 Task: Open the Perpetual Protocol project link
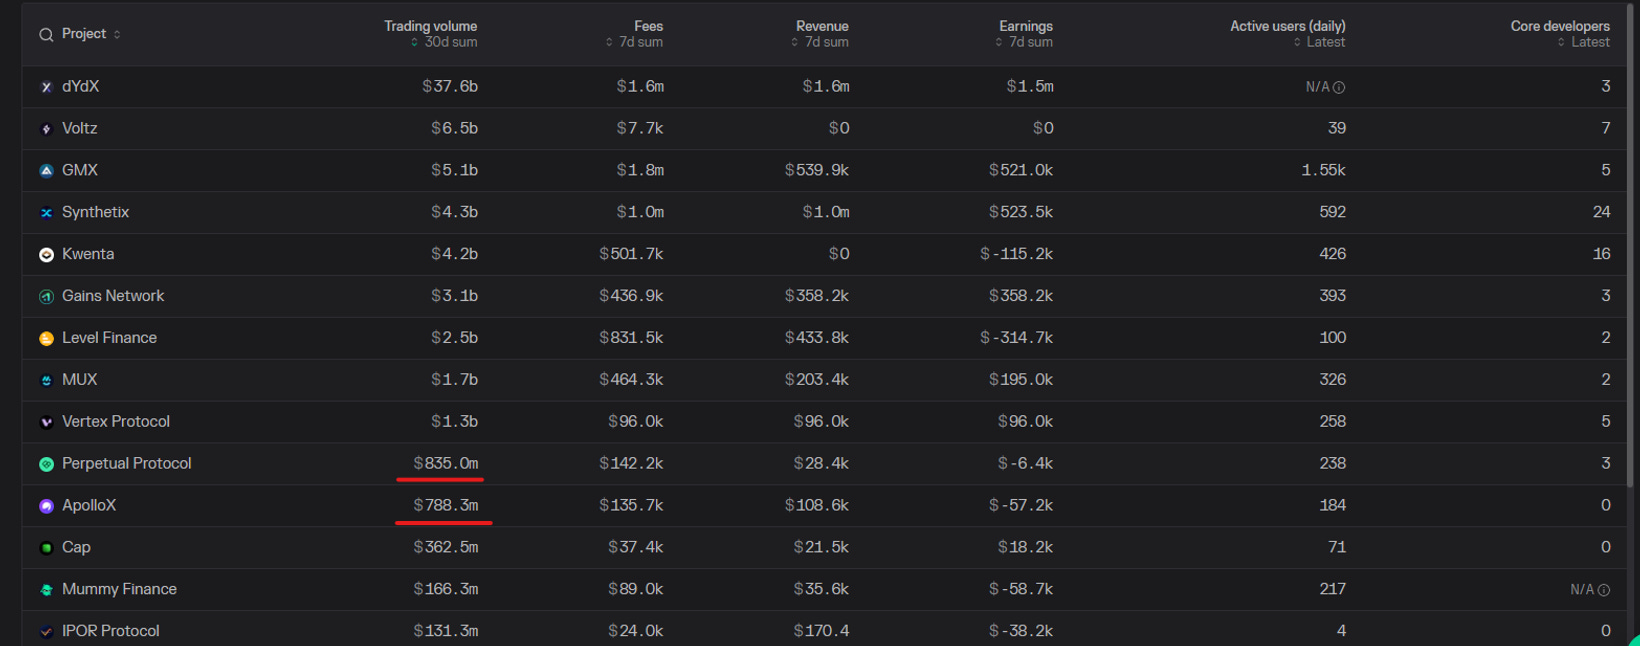pyautogui.click(x=126, y=465)
